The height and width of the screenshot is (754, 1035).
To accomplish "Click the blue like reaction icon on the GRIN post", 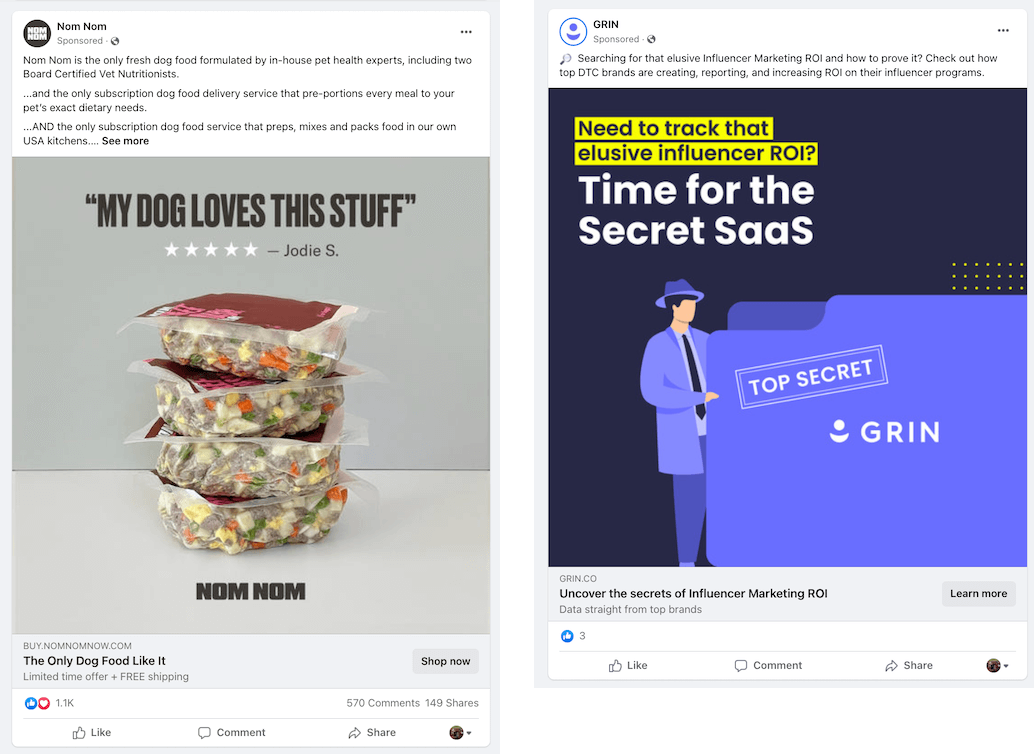I will coord(567,636).
